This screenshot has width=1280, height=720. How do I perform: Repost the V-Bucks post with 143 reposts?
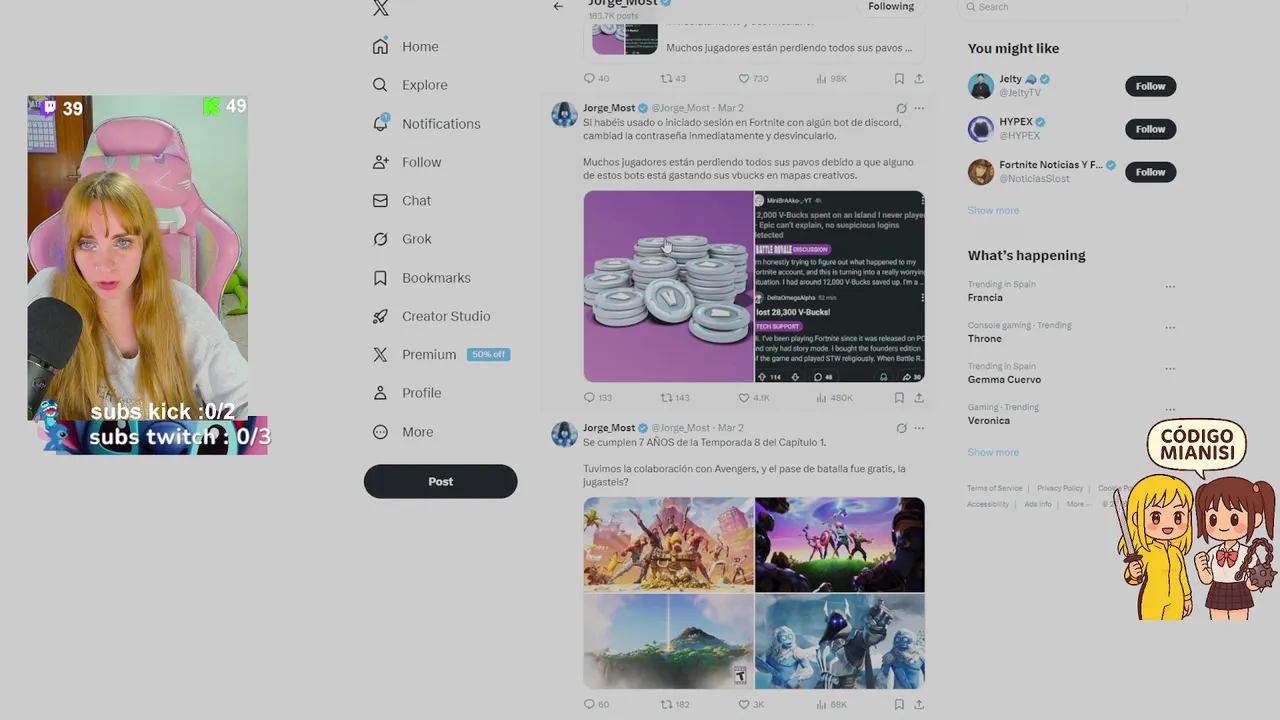point(675,398)
